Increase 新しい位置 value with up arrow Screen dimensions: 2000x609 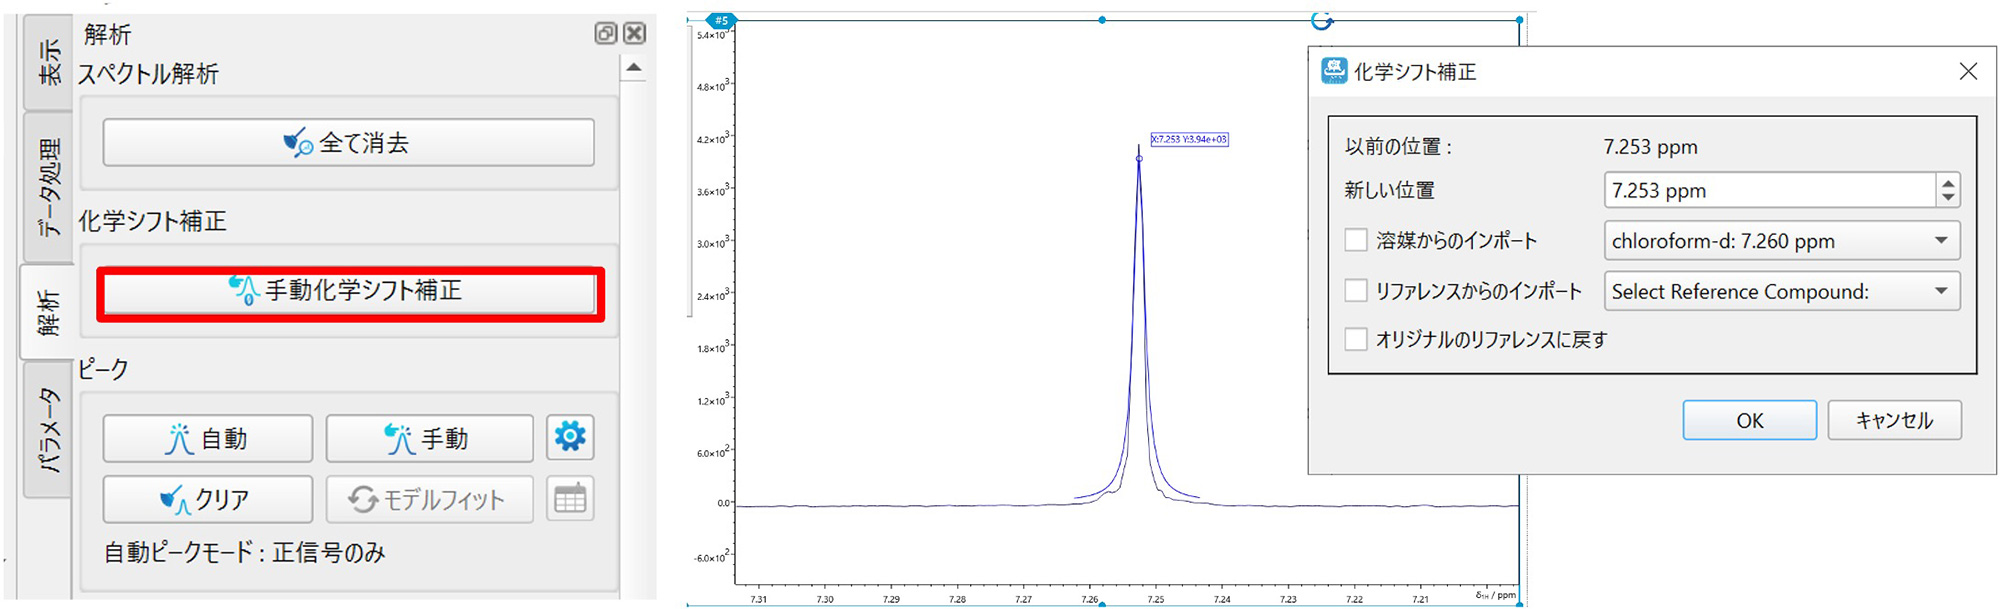pyautogui.click(x=1947, y=182)
